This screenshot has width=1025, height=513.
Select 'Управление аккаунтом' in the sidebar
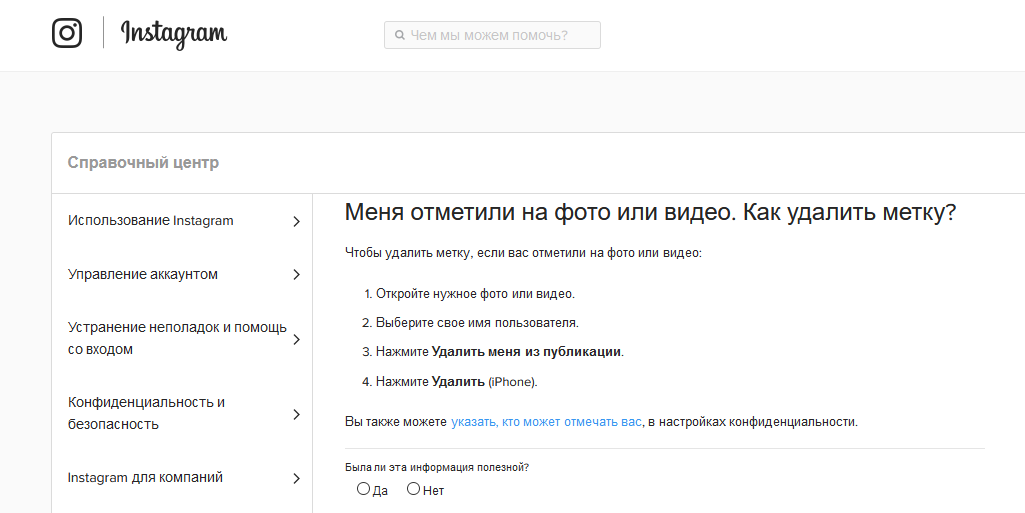[x=143, y=274]
